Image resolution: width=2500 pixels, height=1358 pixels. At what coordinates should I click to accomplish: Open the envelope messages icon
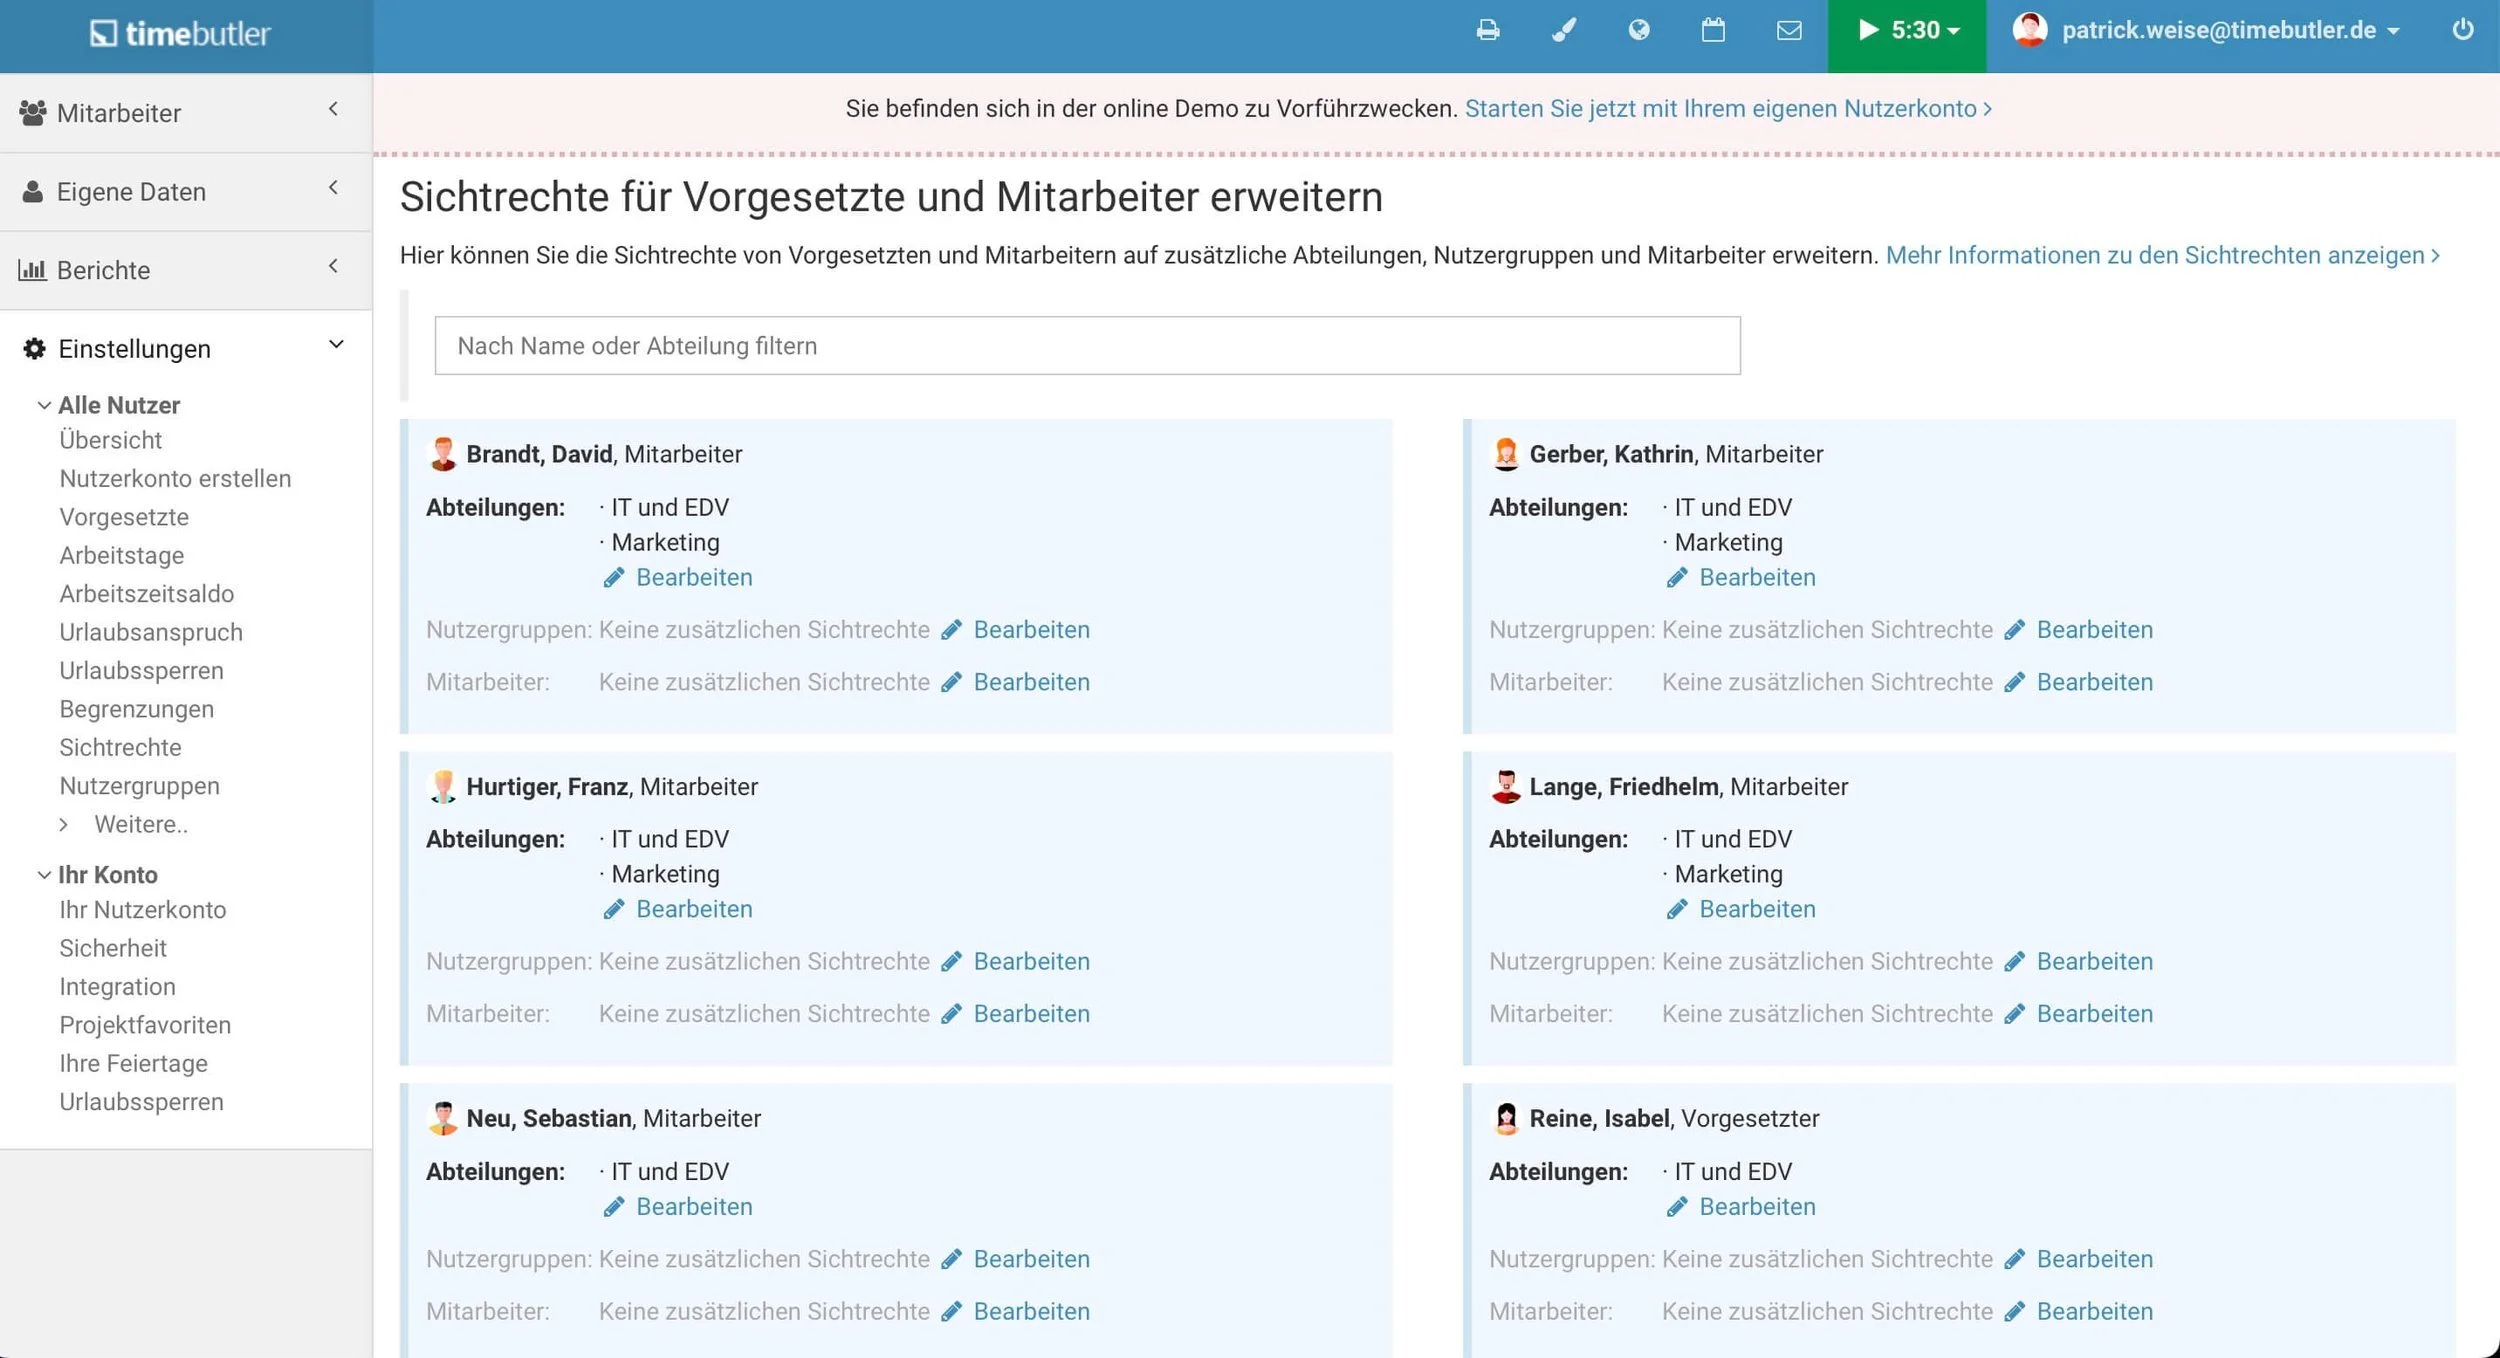pos(1789,30)
